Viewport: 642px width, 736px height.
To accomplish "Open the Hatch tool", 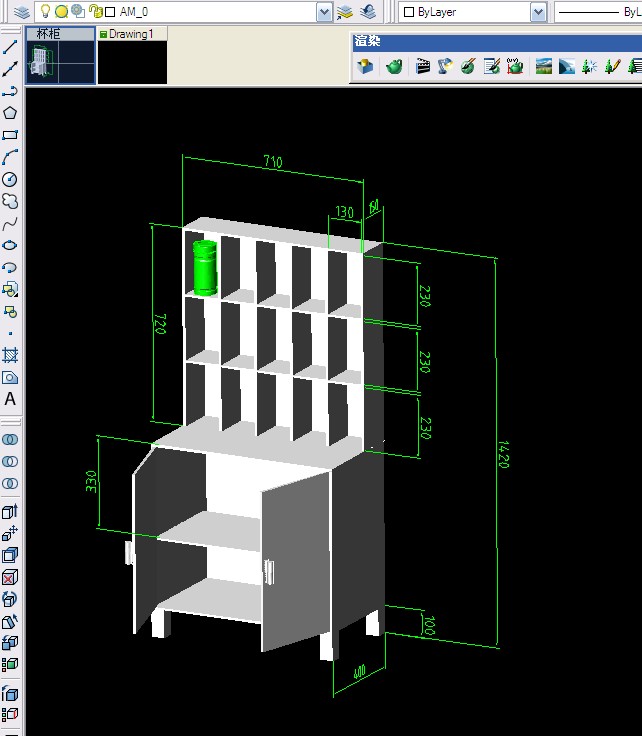I will tap(10, 355).
